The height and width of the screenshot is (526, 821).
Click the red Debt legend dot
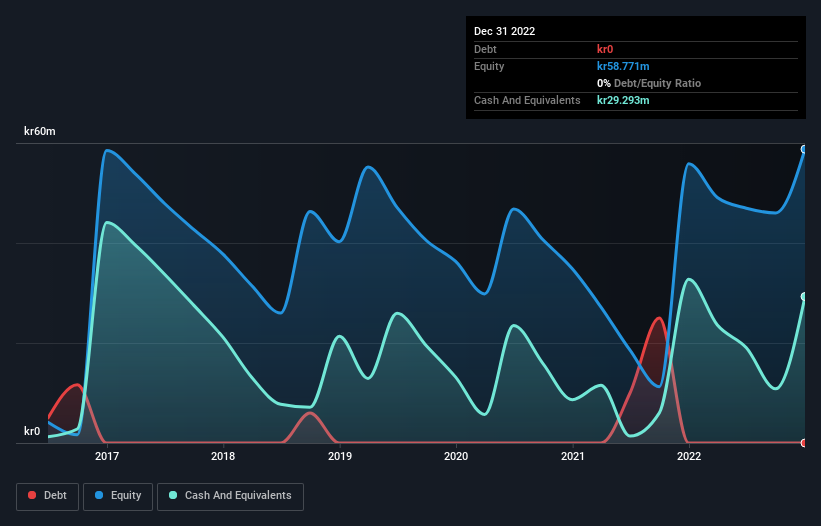32,495
